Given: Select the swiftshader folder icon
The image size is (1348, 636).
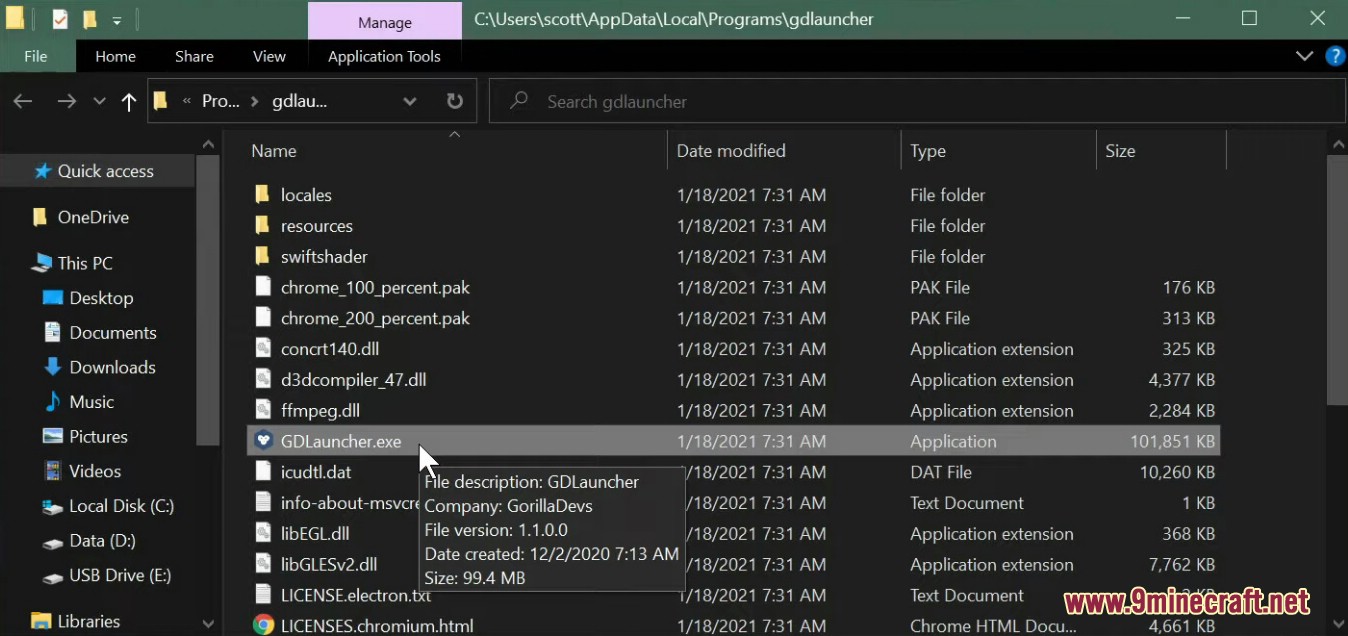Looking at the screenshot, I should (263, 256).
